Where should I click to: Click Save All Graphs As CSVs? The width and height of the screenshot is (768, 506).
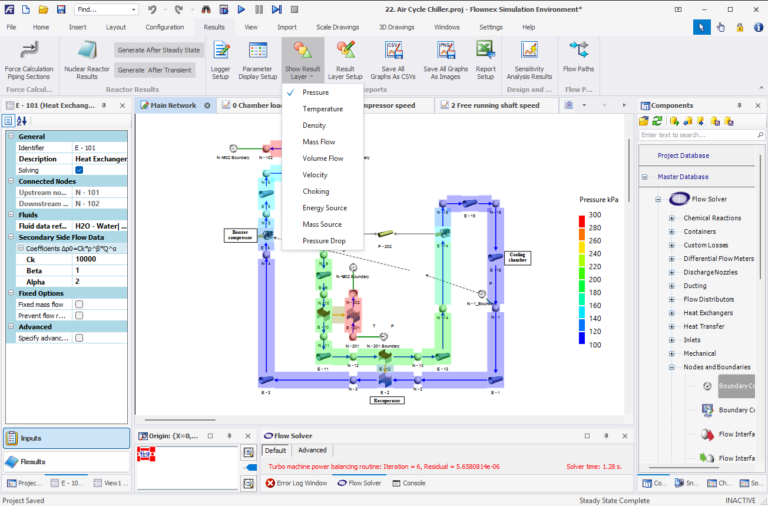[393, 61]
